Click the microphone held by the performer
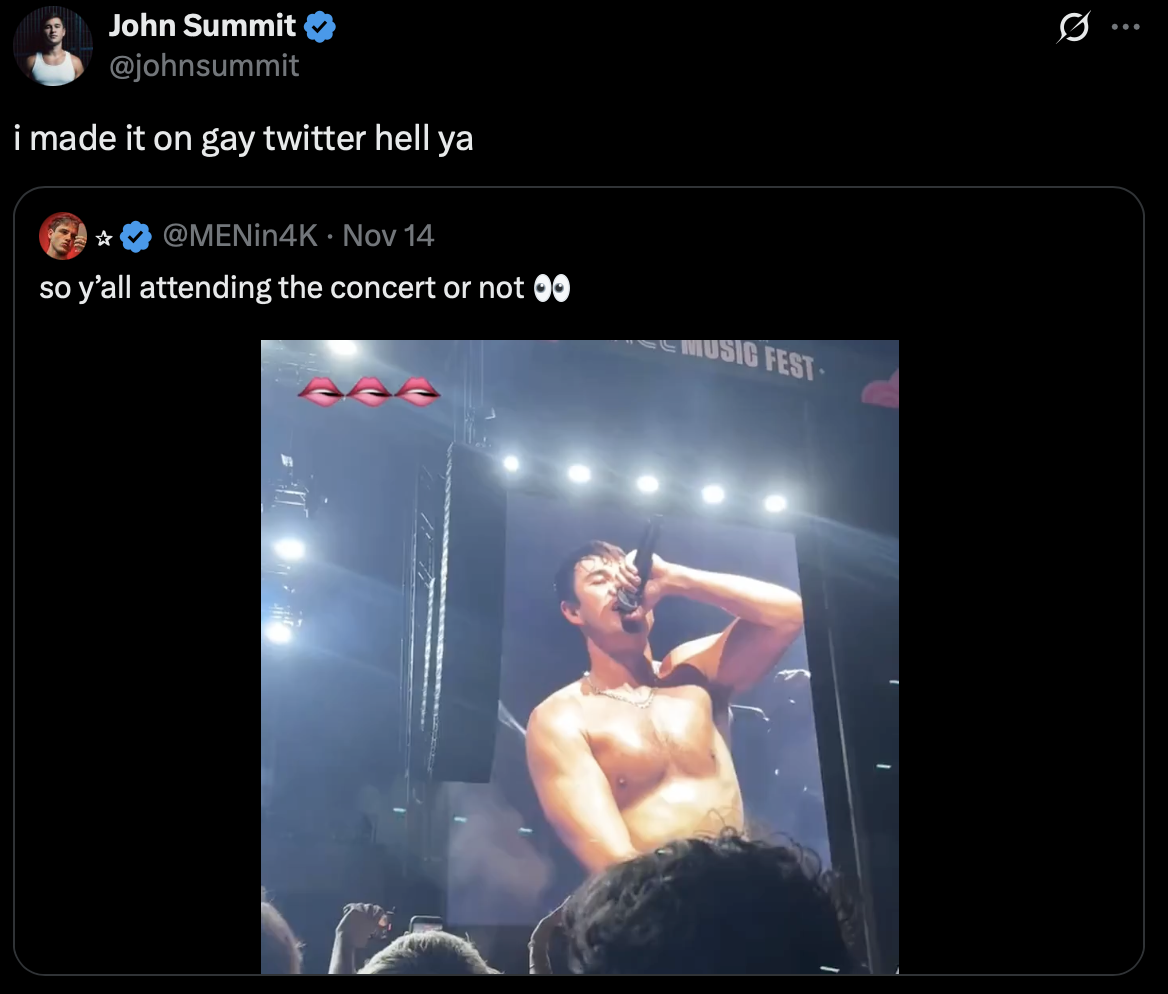Viewport: 1168px width, 994px height. [640, 560]
